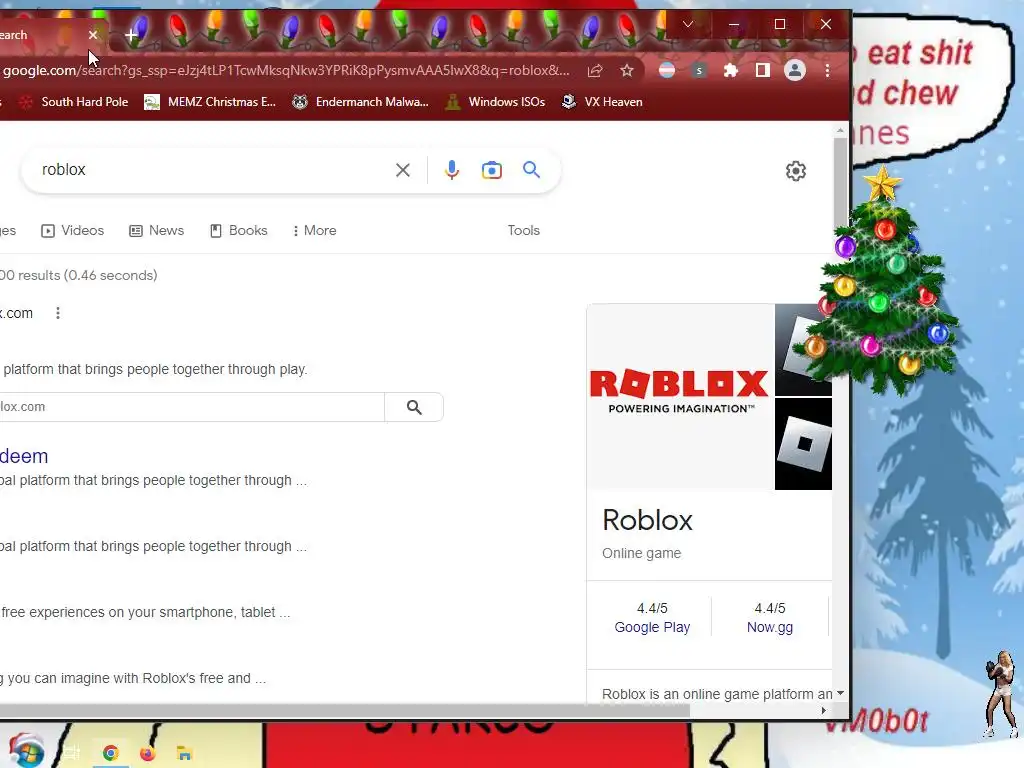The height and width of the screenshot is (768, 1024).
Task: Search by image with camera icon
Action: 492,170
